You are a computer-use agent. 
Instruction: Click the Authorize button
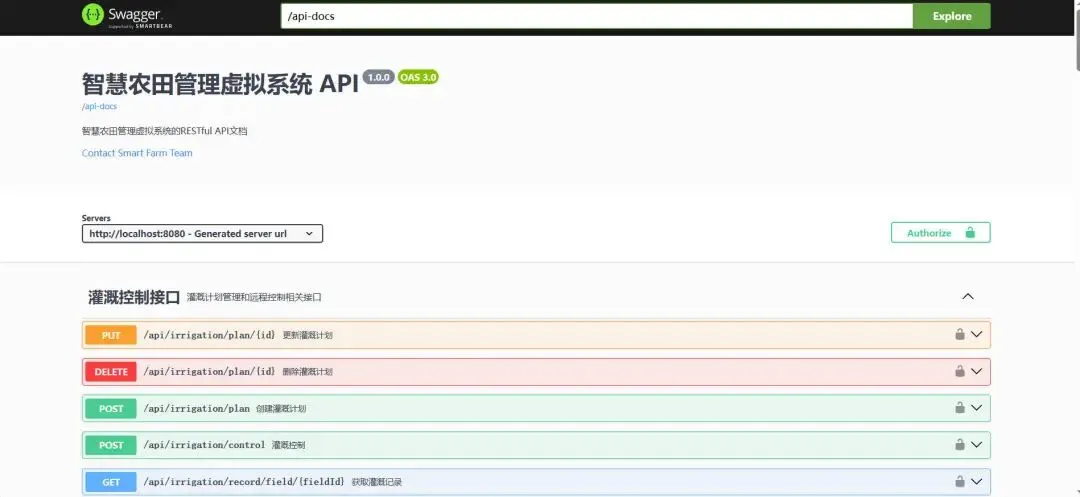coord(941,233)
